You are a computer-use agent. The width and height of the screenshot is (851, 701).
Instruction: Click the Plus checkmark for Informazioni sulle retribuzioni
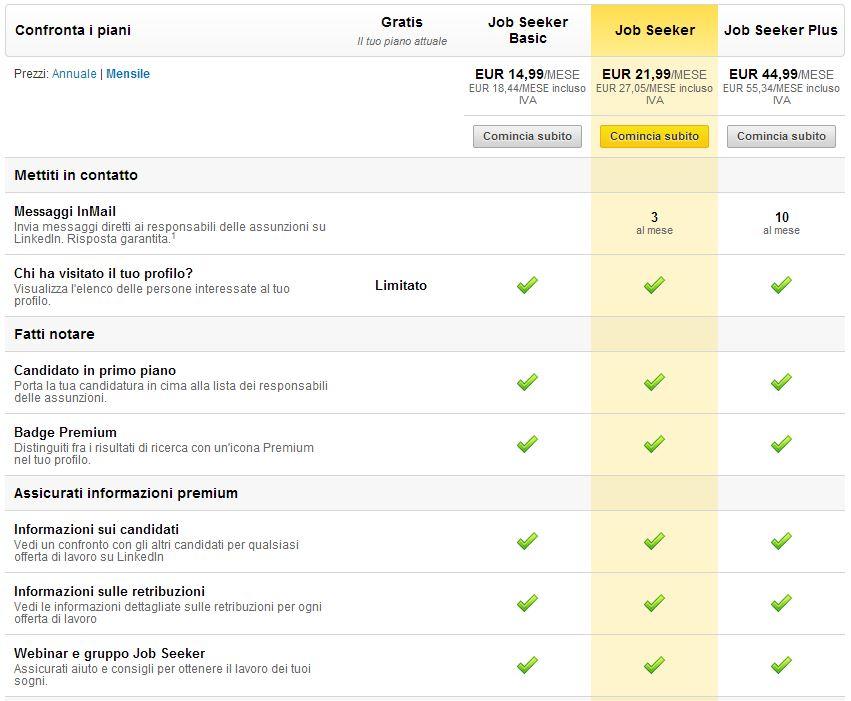click(x=781, y=603)
